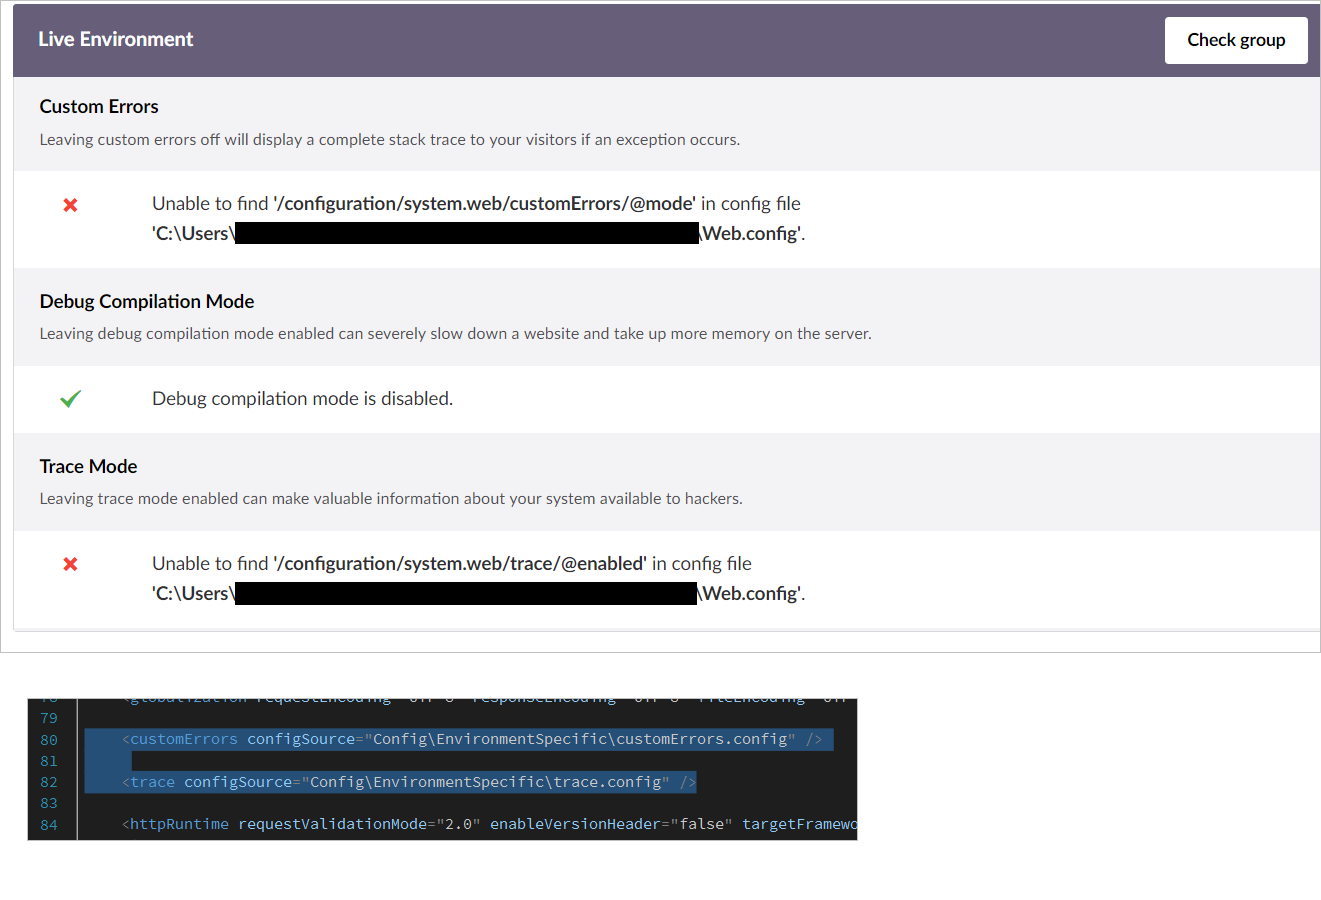This screenshot has height=900, width=1321.
Task: Click line number 80 in code editor
Action: click(x=49, y=740)
